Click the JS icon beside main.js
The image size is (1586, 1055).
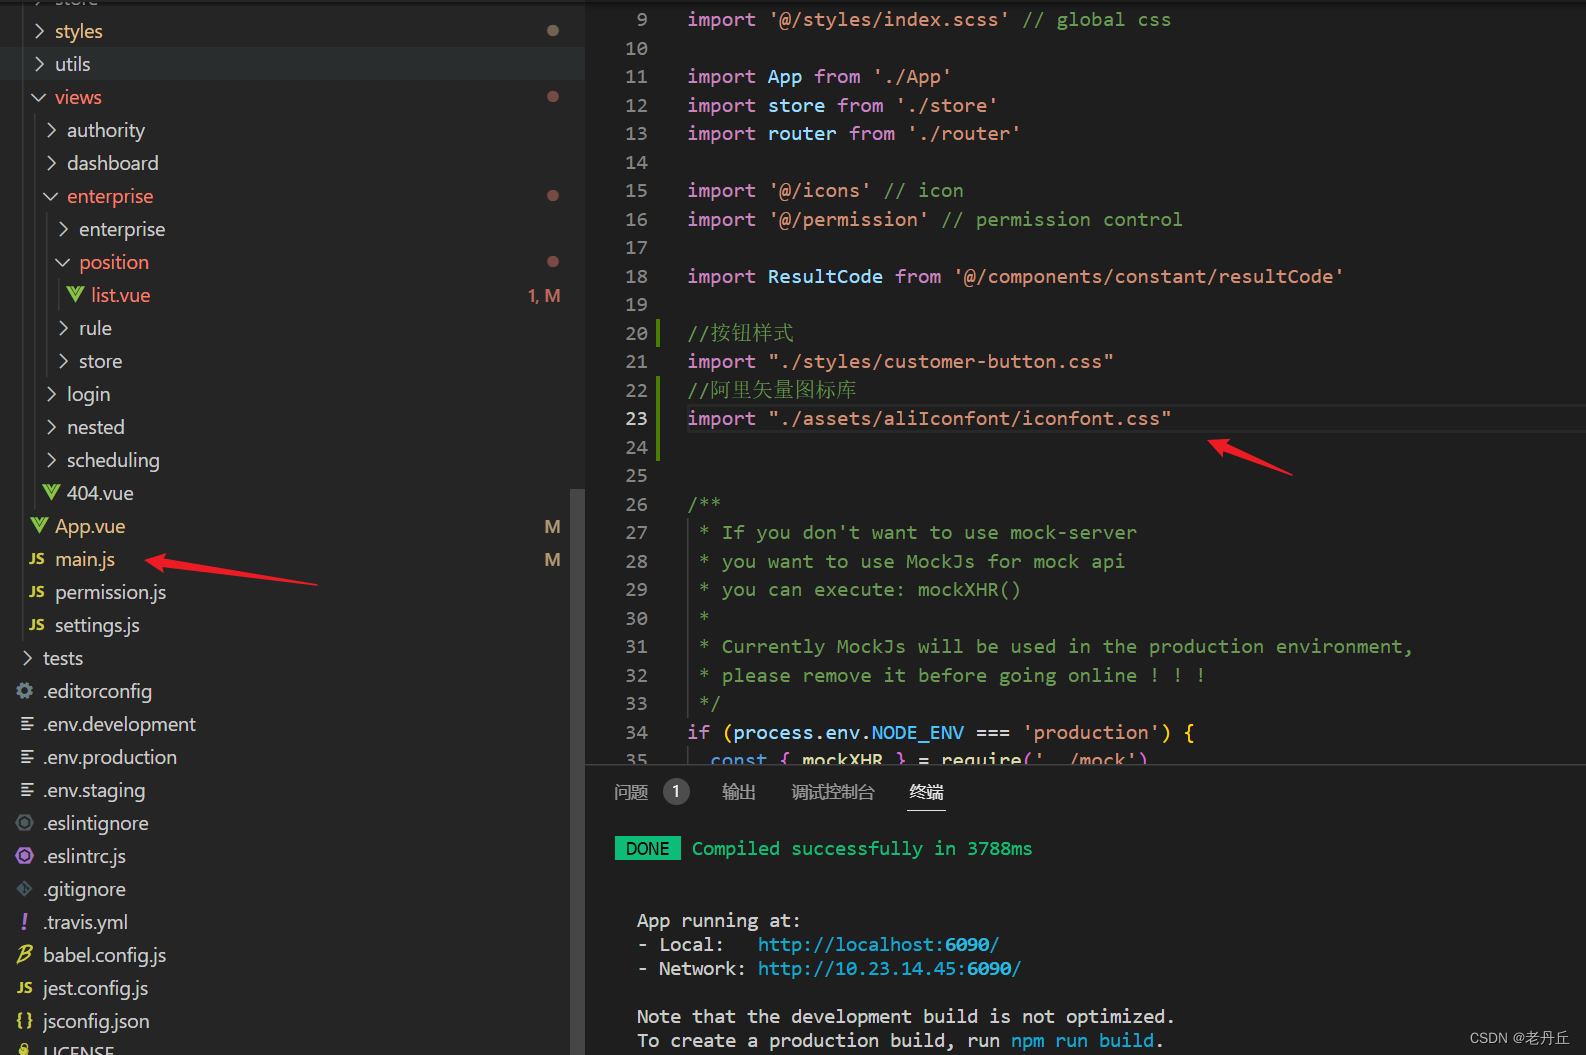(37, 559)
